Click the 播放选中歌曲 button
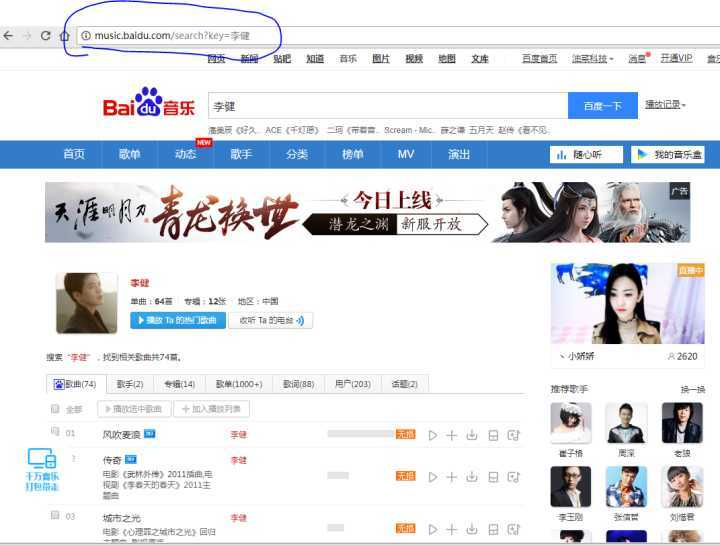Viewport: 720px width, 545px height. pyautogui.click(x=135, y=409)
